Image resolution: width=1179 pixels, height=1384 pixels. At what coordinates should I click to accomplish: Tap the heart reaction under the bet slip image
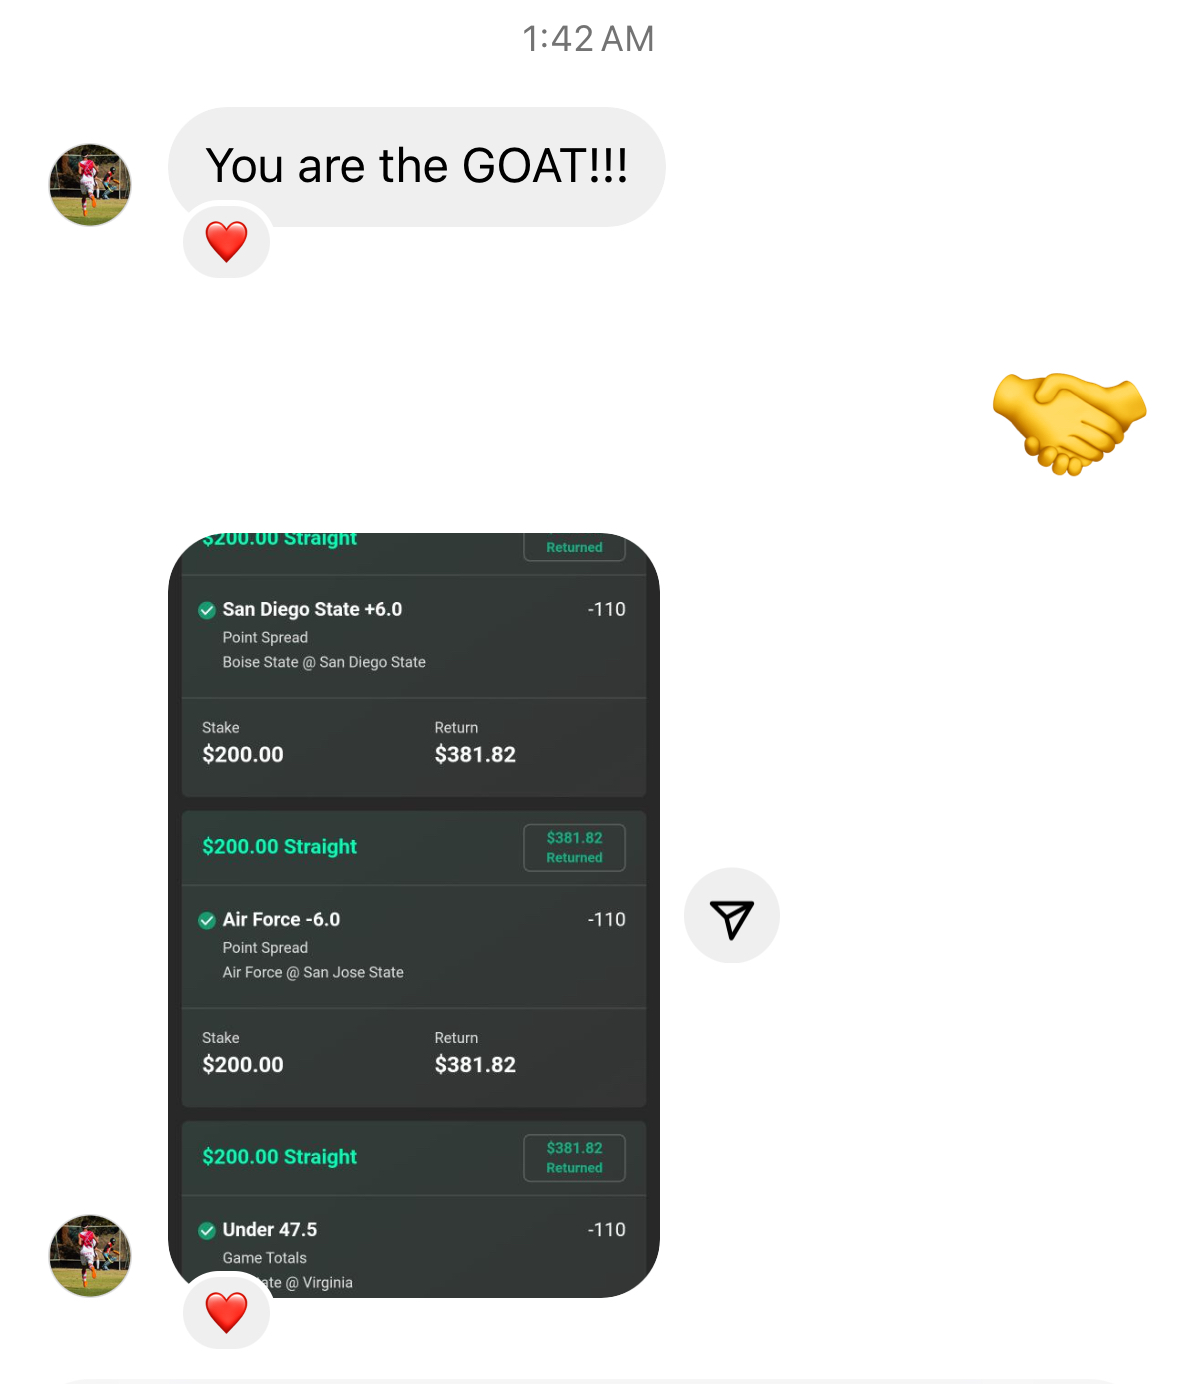coord(227,1312)
